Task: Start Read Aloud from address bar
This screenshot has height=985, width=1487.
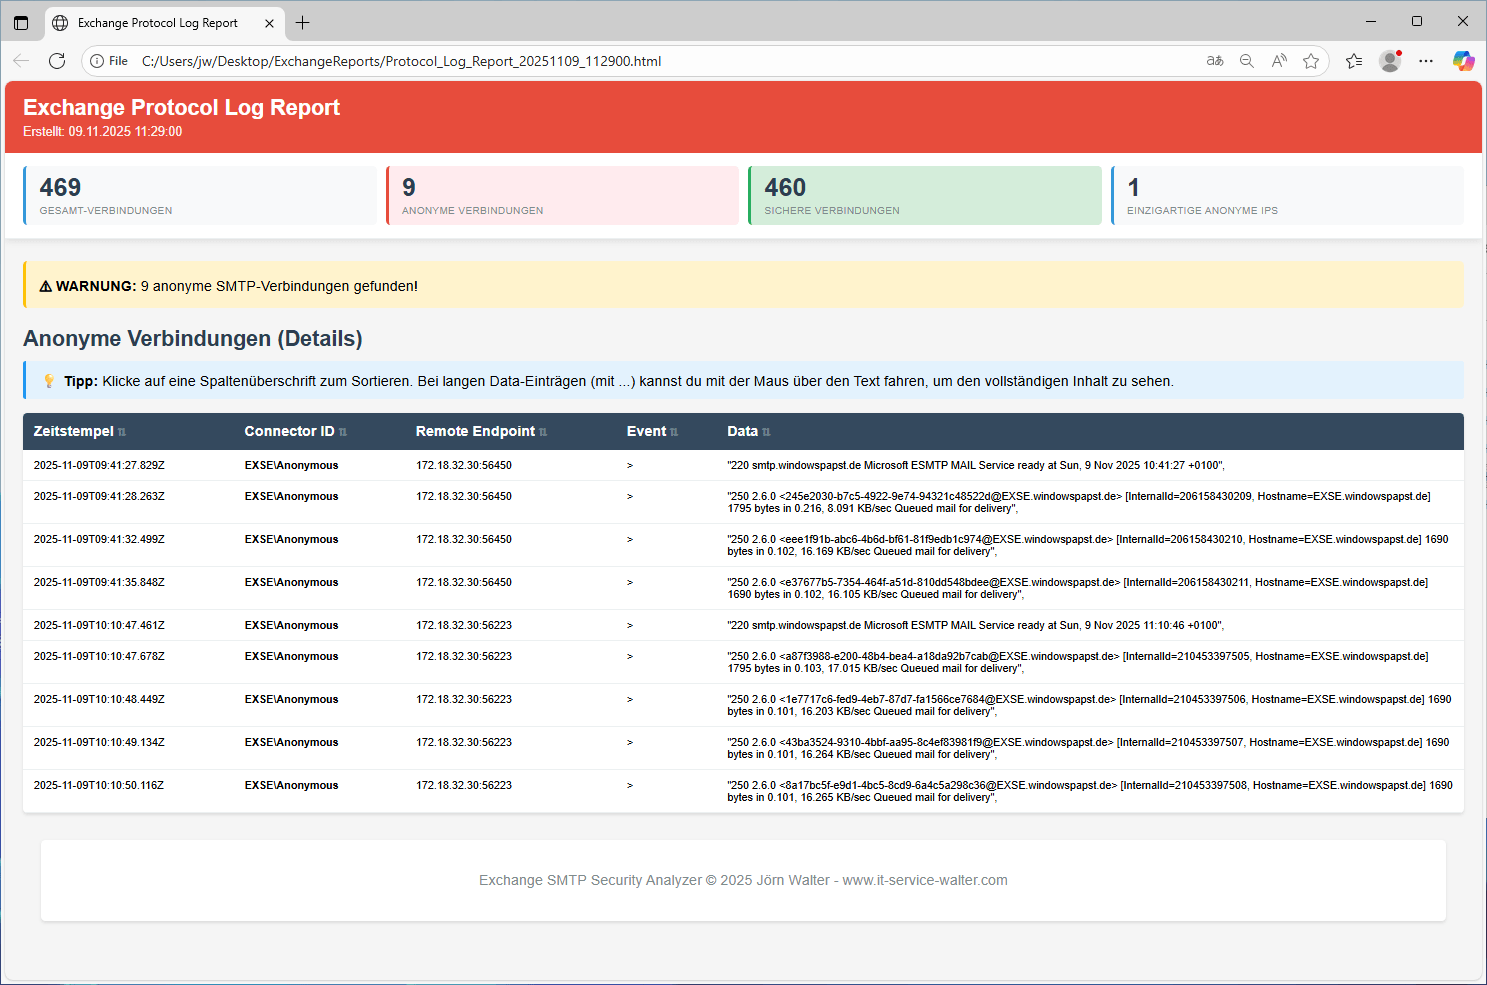Action: [x=1279, y=61]
